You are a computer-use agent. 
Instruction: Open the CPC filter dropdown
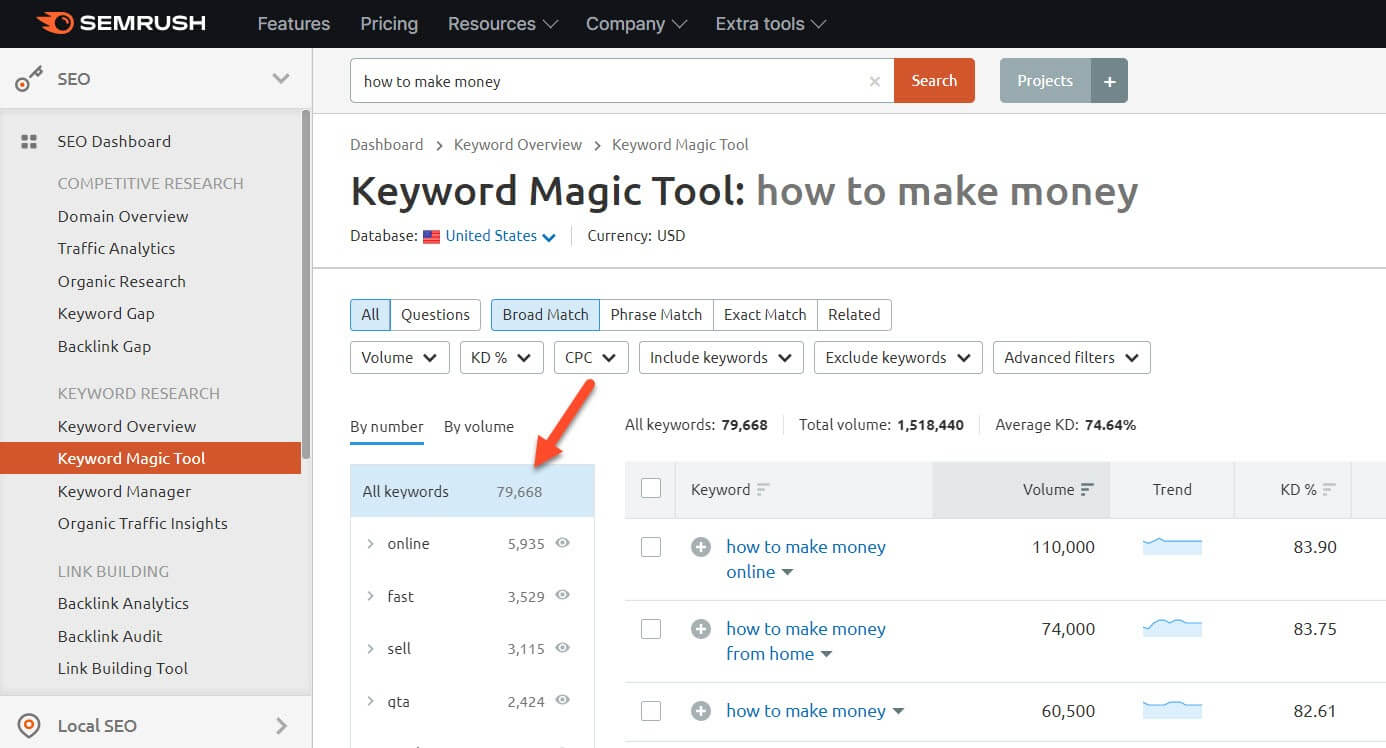[591, 358]
